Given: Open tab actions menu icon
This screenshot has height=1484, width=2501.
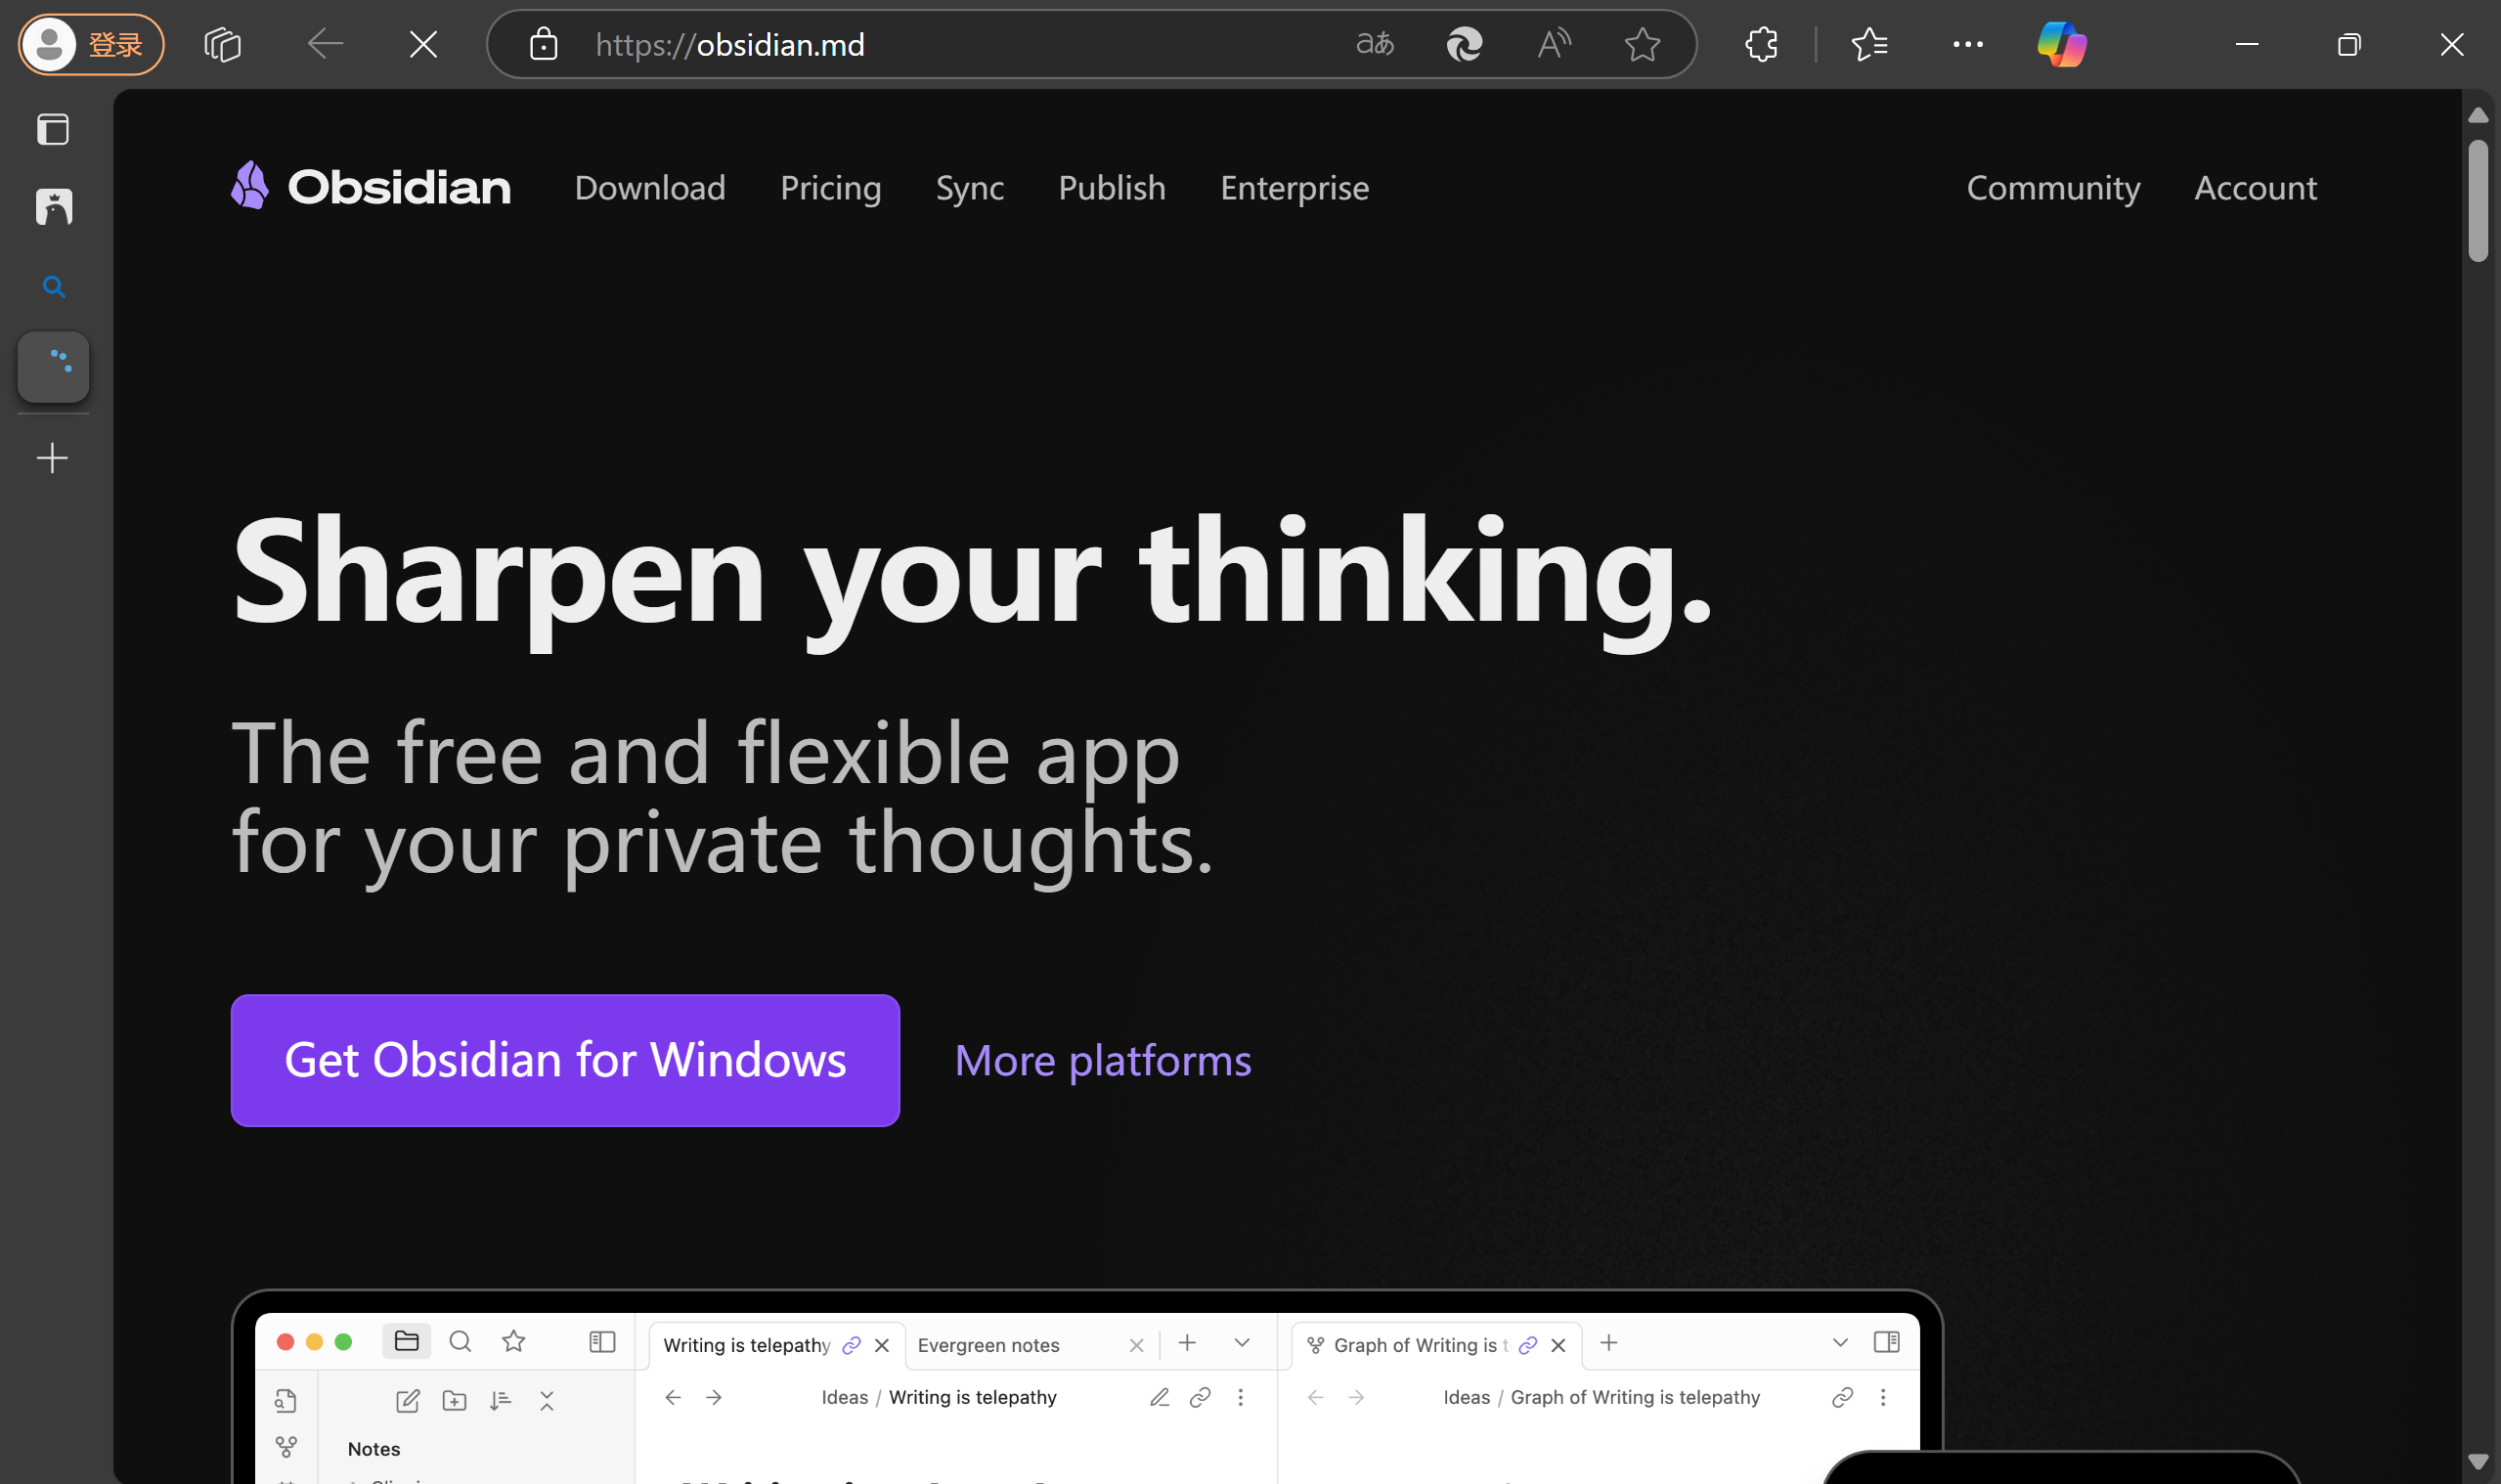Looking at the screenshot, I should click(222, 44).
